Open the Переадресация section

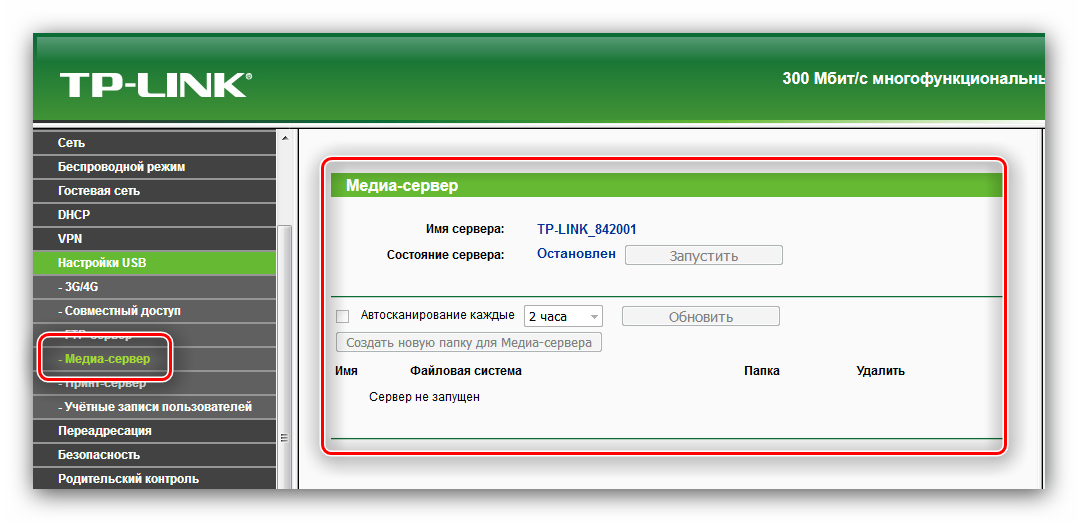click(105, 431)
